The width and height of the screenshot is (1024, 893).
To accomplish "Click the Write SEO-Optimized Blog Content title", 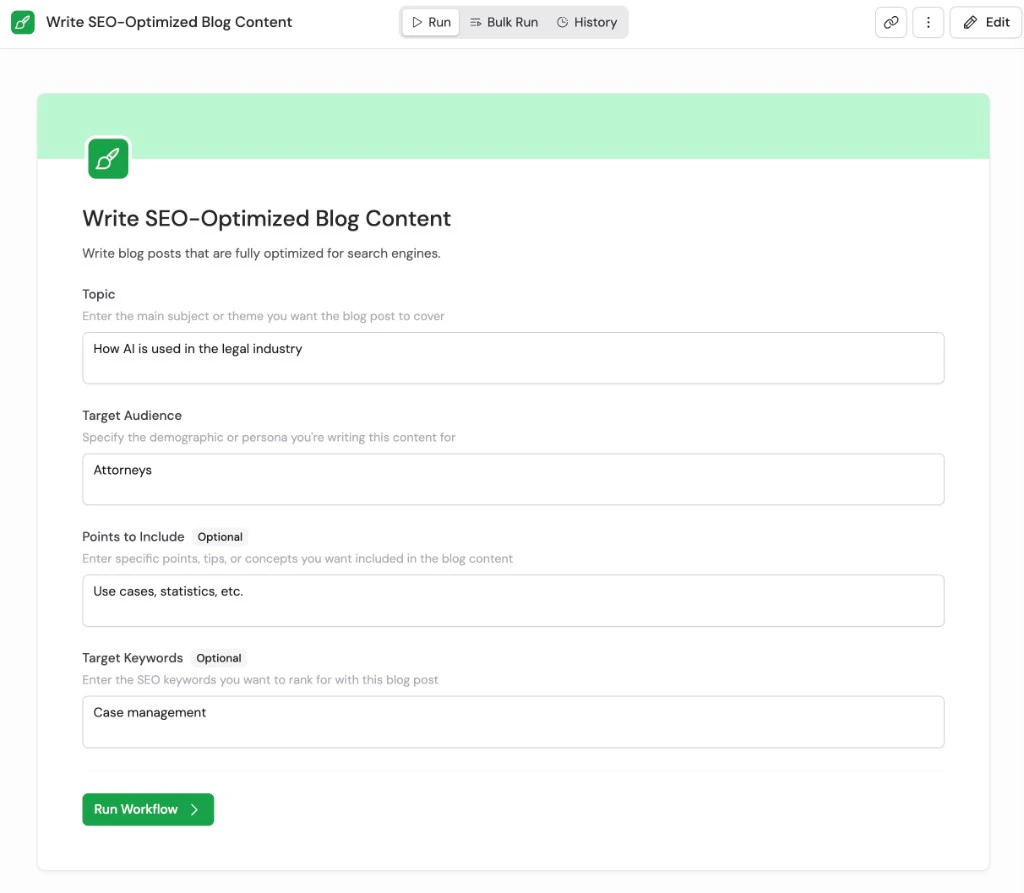I will (x=266, y=218).
